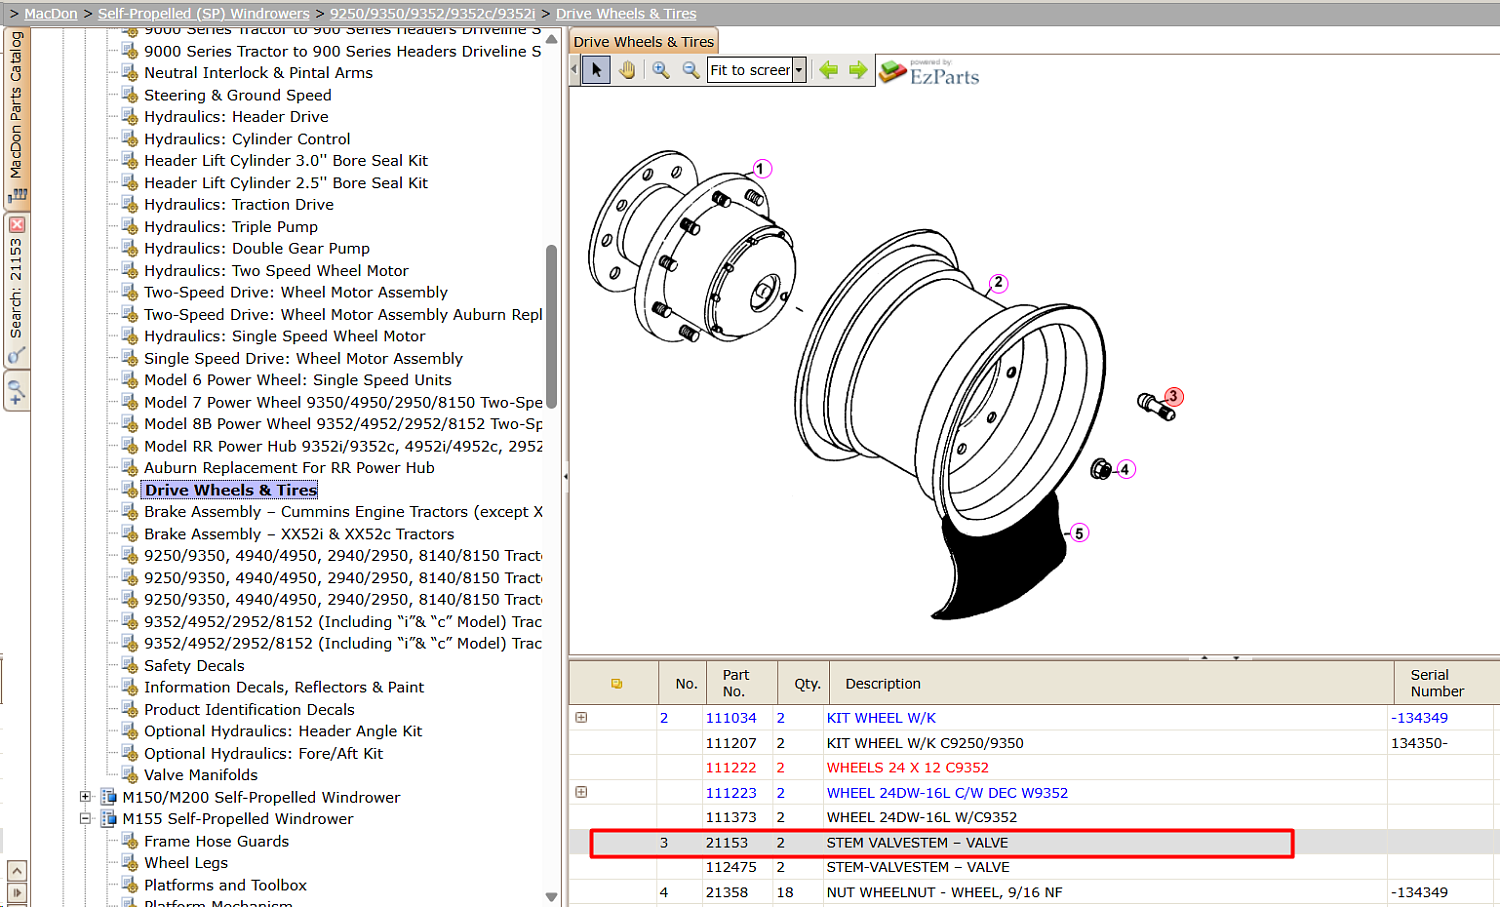Select the arrow pointer tool in diagram toolbar
Viewport: 1500px width, 907px height.
596,70
